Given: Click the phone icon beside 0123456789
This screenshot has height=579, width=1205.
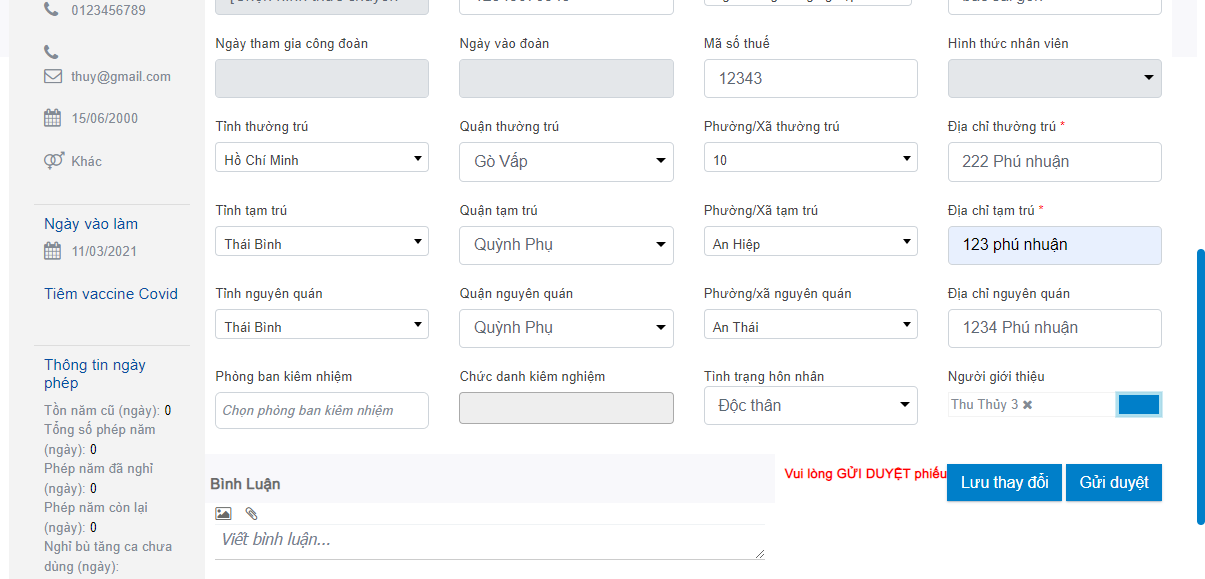Looking at the screenshot, I should pyautogui.click(x=52, y=10).
